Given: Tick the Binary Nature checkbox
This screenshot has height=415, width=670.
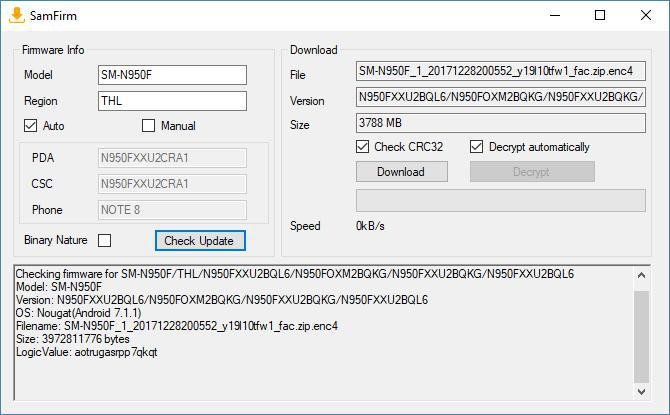Looking at the screenshot, I should [104, 240].
